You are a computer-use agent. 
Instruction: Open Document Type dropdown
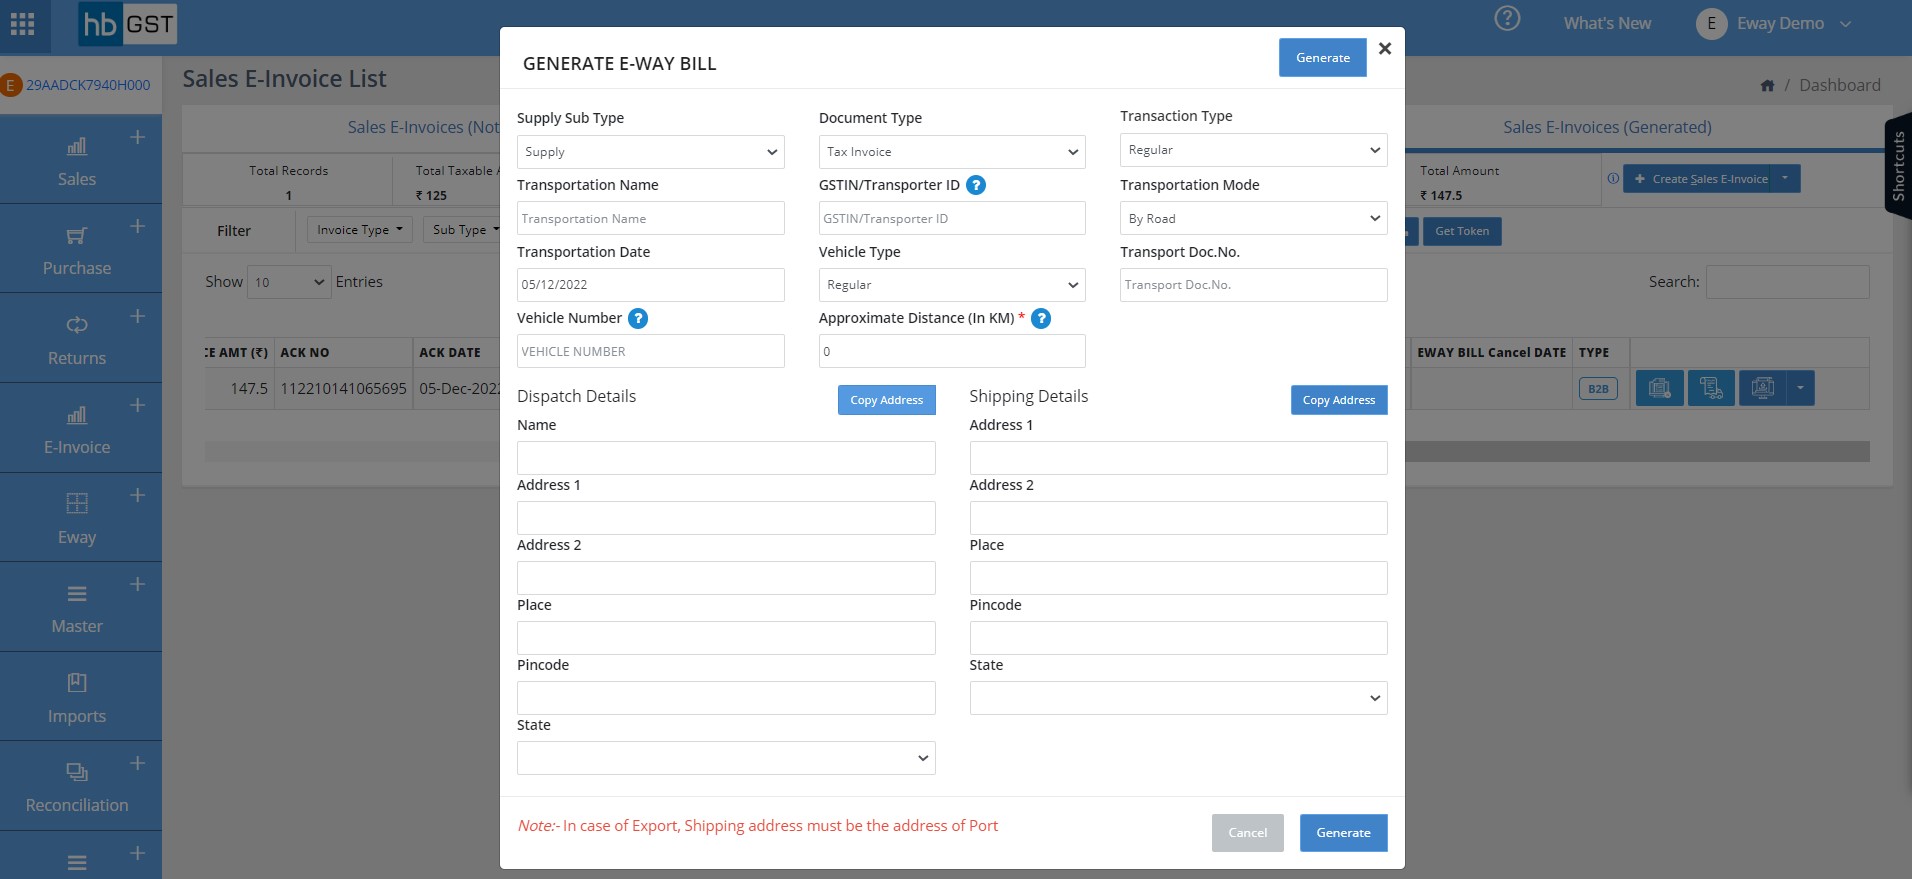pos(952,152)
